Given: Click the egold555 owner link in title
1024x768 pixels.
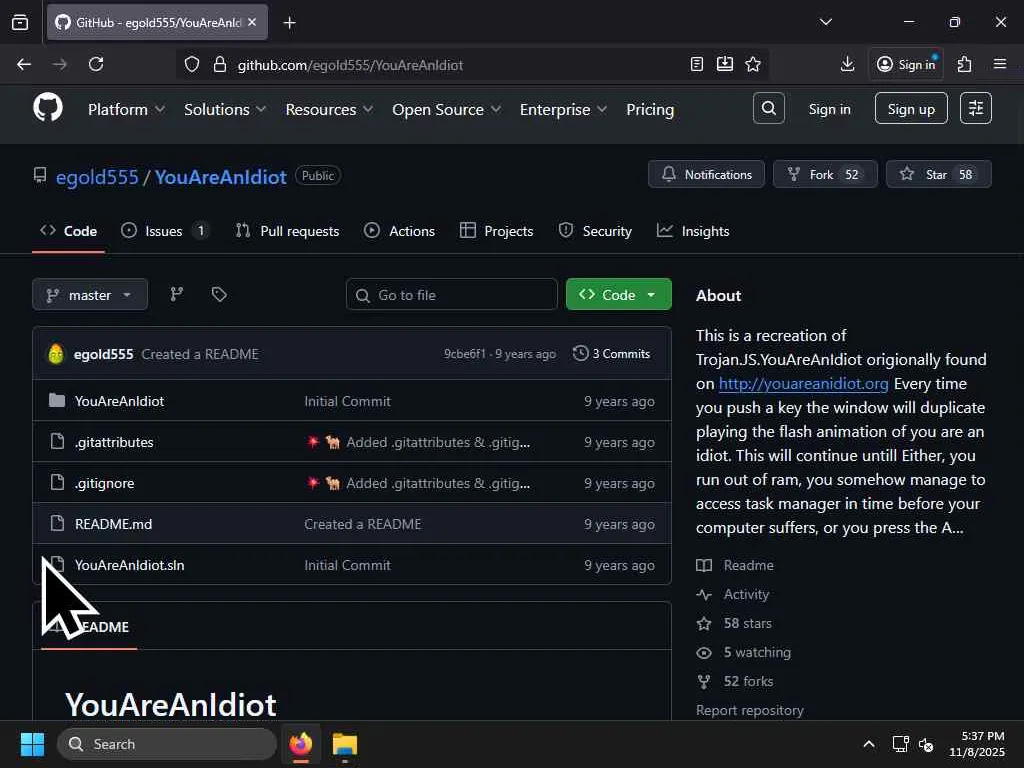Looking at the screenshot, I should coord(97,177).
